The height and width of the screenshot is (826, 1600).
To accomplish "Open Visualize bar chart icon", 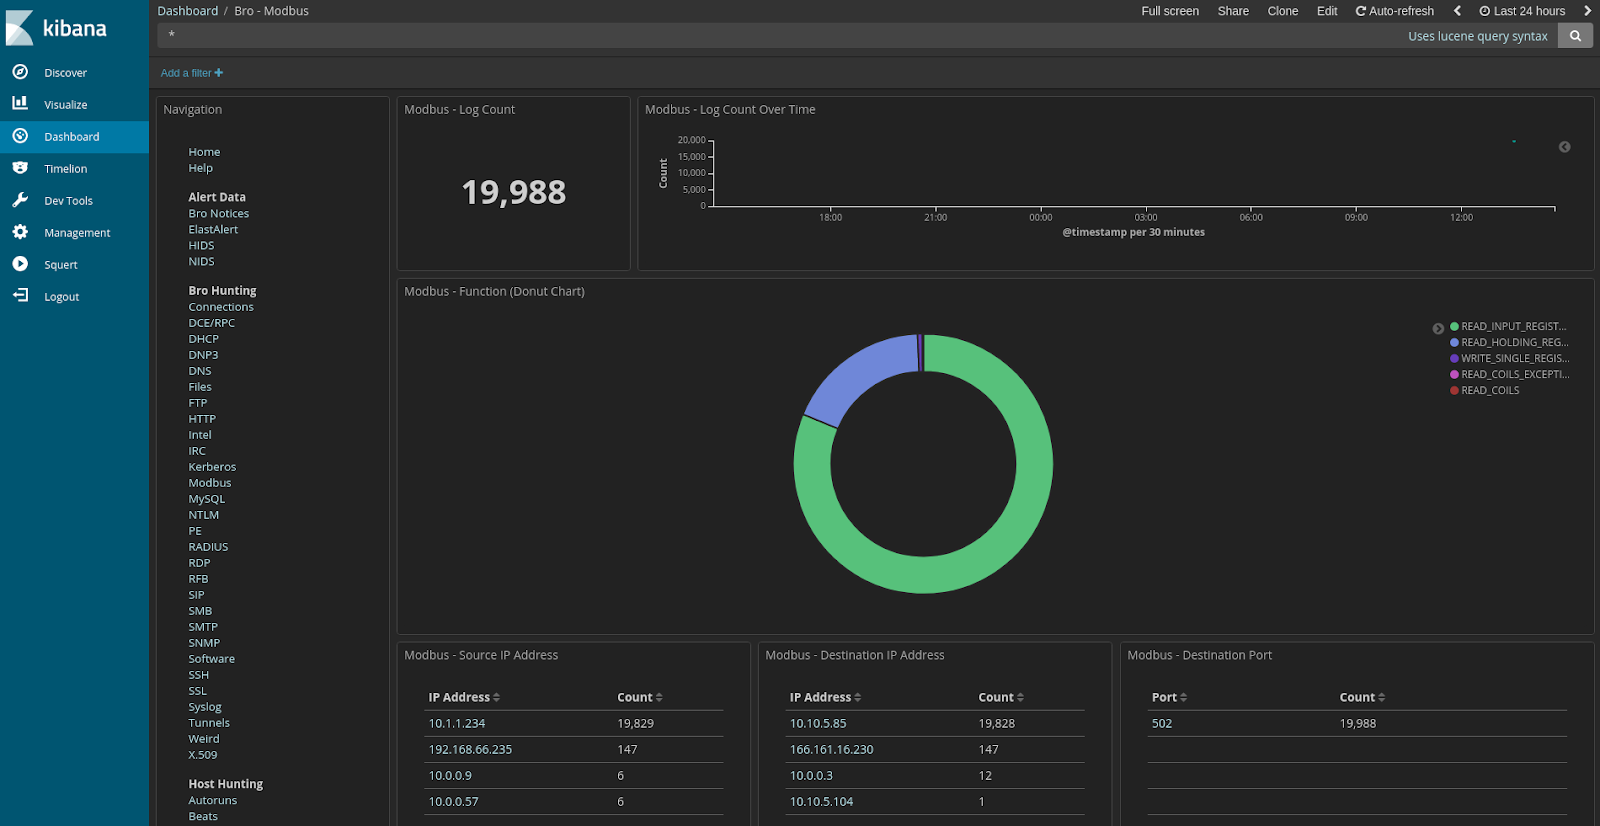I will pos(20,103).
